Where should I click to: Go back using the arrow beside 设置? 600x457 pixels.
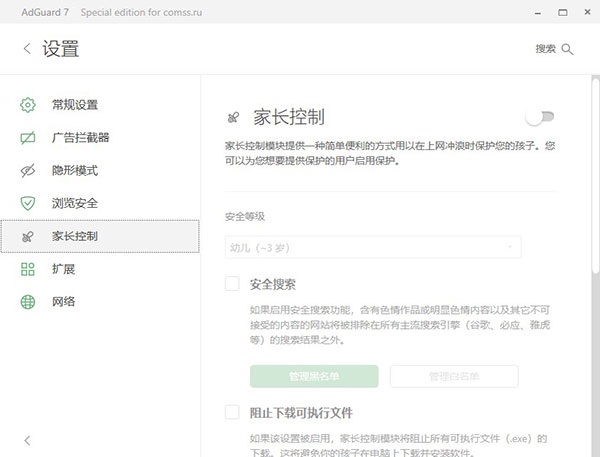coord(26,49)
